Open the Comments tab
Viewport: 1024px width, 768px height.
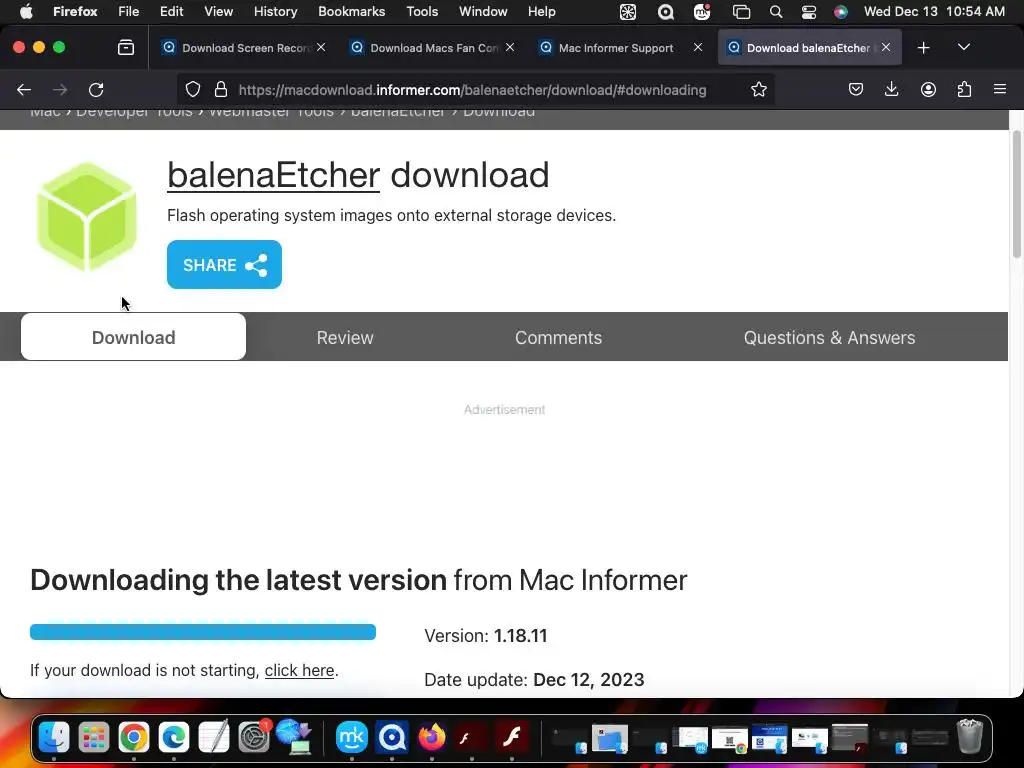pyautogui.click(x=558, y=338)
